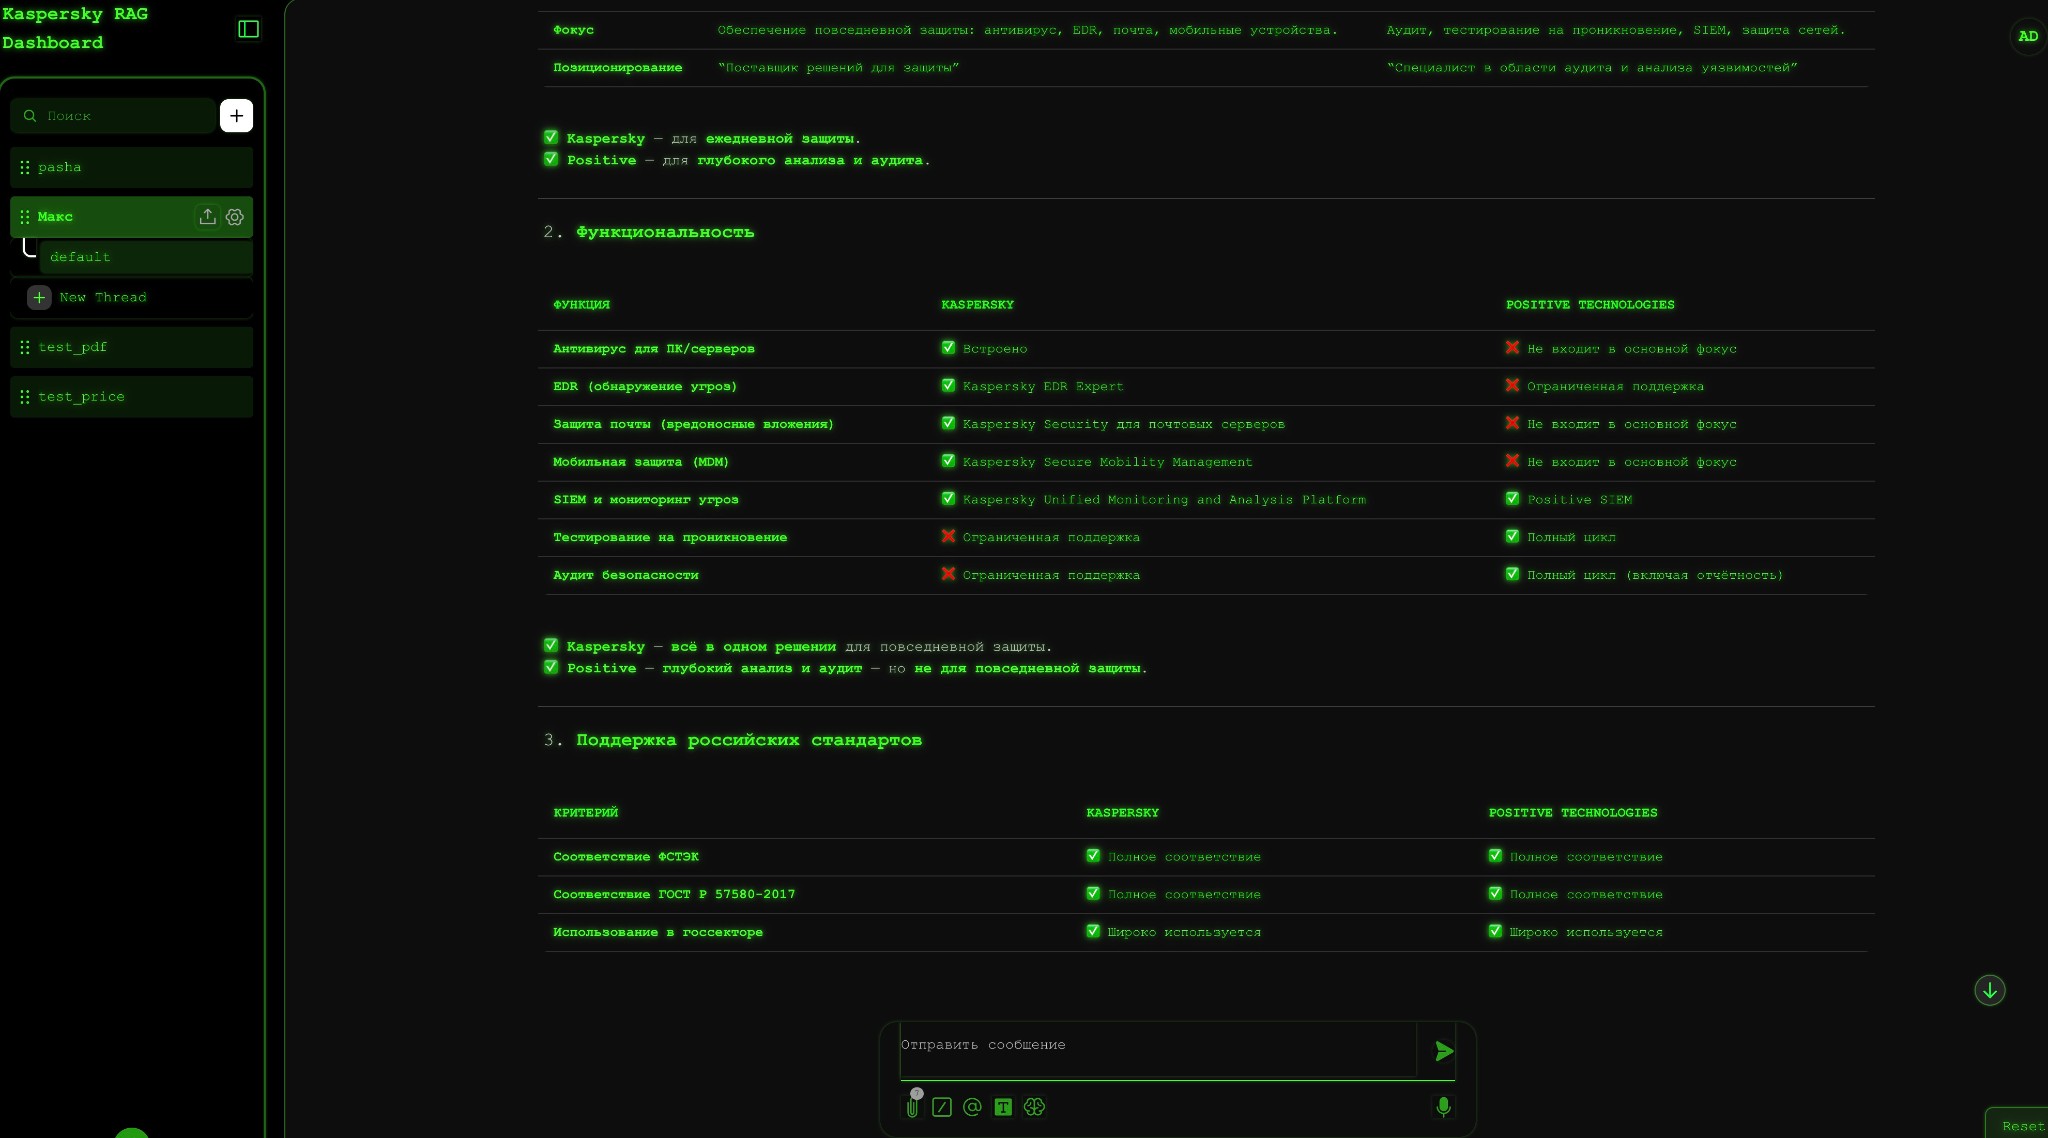Click the brain icon in message toolbar
The width and height of the screenshot is (2048, 1138).
coord(1035,1107)
